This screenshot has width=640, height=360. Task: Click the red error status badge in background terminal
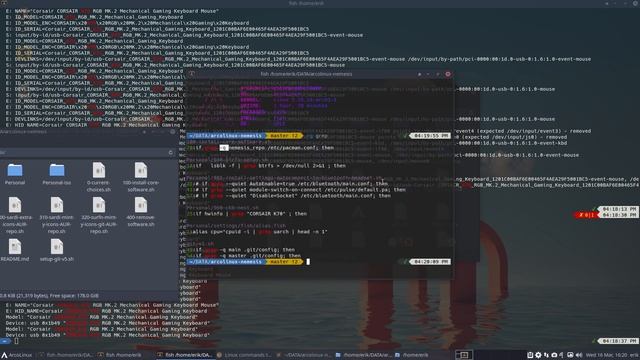click(x=586, y=215)
